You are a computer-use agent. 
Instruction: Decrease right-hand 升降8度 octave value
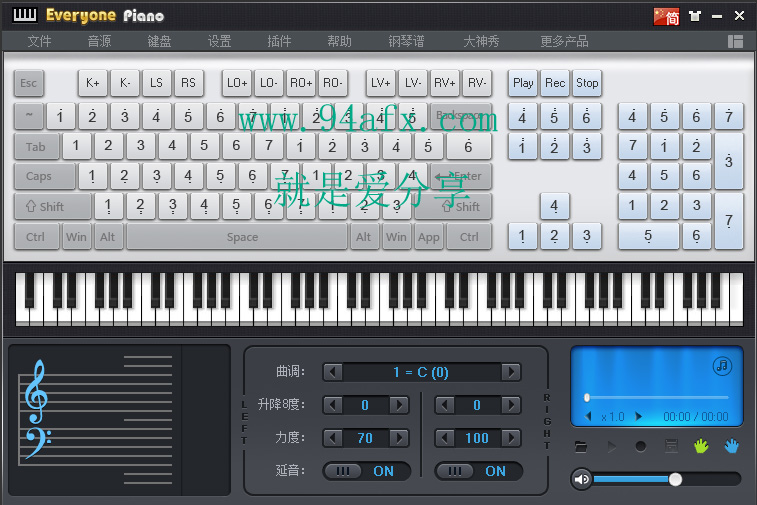[x=444, y=405]
